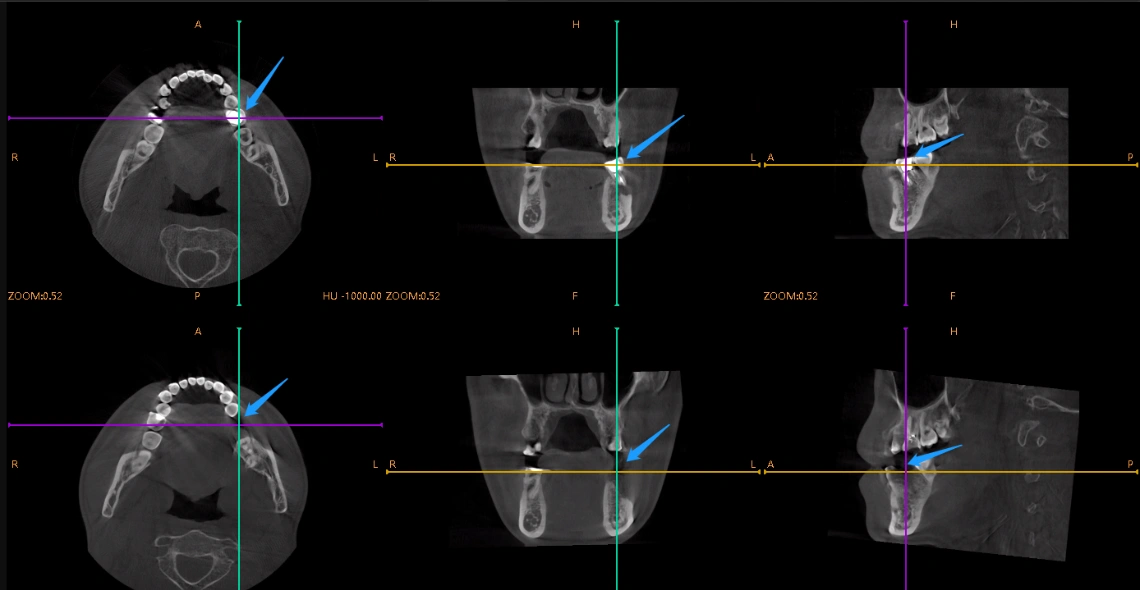Viewport: 1140px width, 590px height.
Task: Focus the upper coronal slice image
Action: point(575,163)
